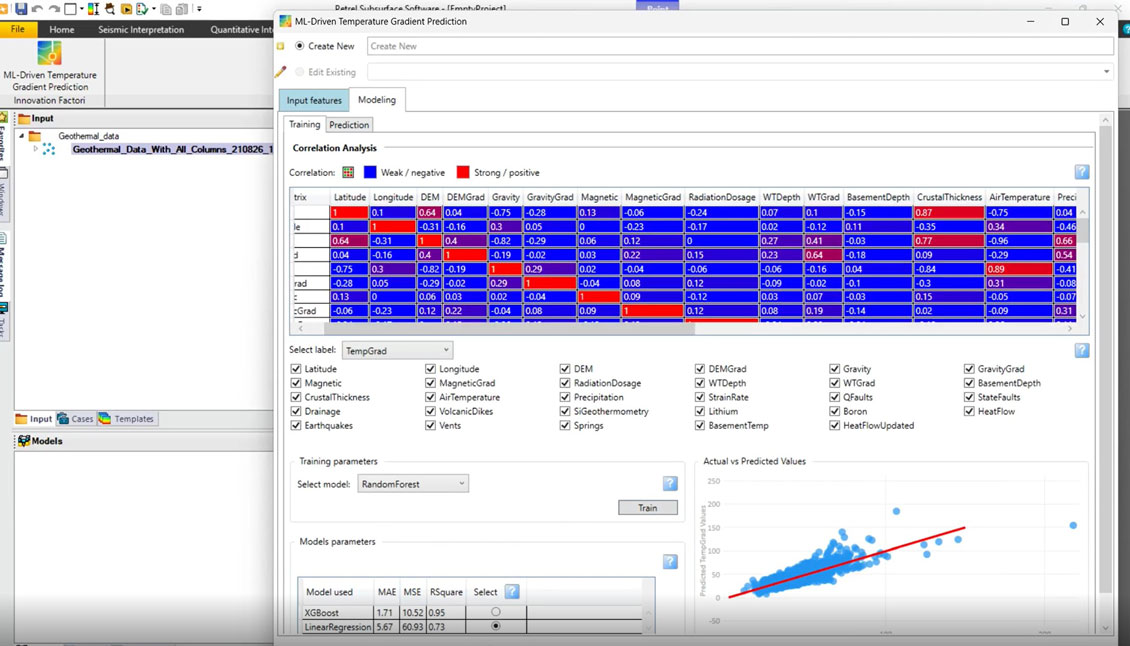1130x646 pixels.
Task: Click the Redo arrow icon
Action: coord(54,9)
